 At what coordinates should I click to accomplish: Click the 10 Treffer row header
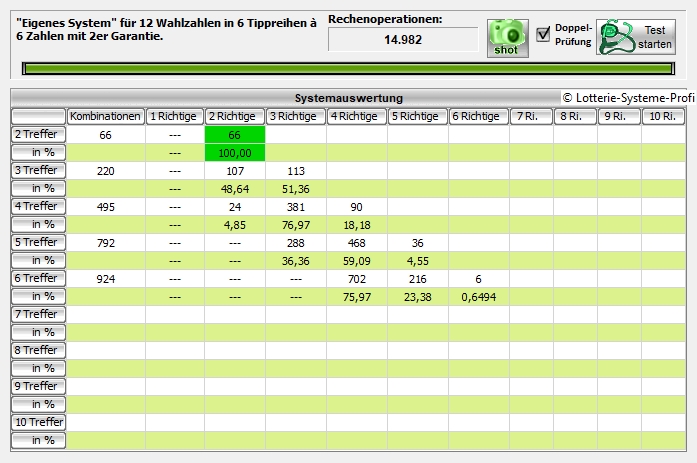point(39,422)
